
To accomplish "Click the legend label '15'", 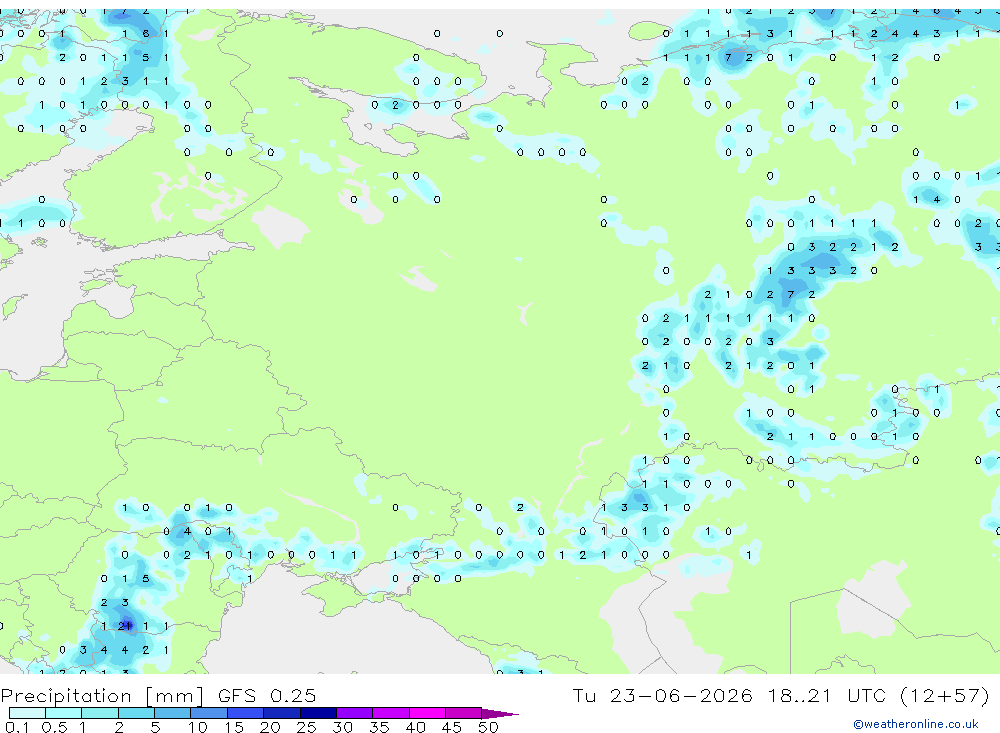I will coord(234,727).
